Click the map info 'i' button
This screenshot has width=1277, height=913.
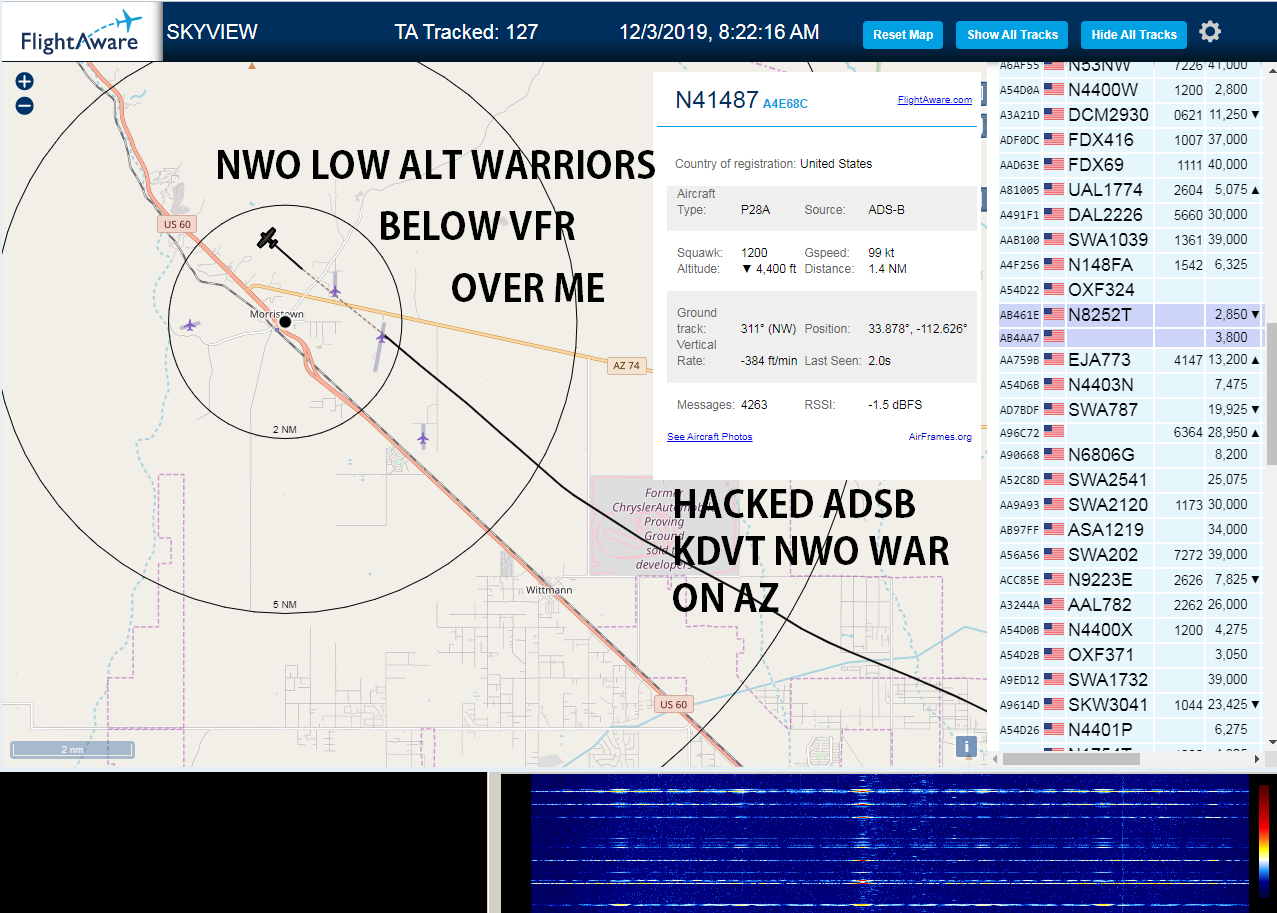point(966,745)
